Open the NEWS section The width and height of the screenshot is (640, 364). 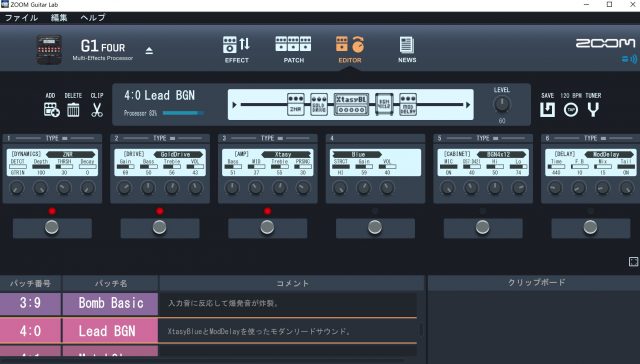(407, 49)
